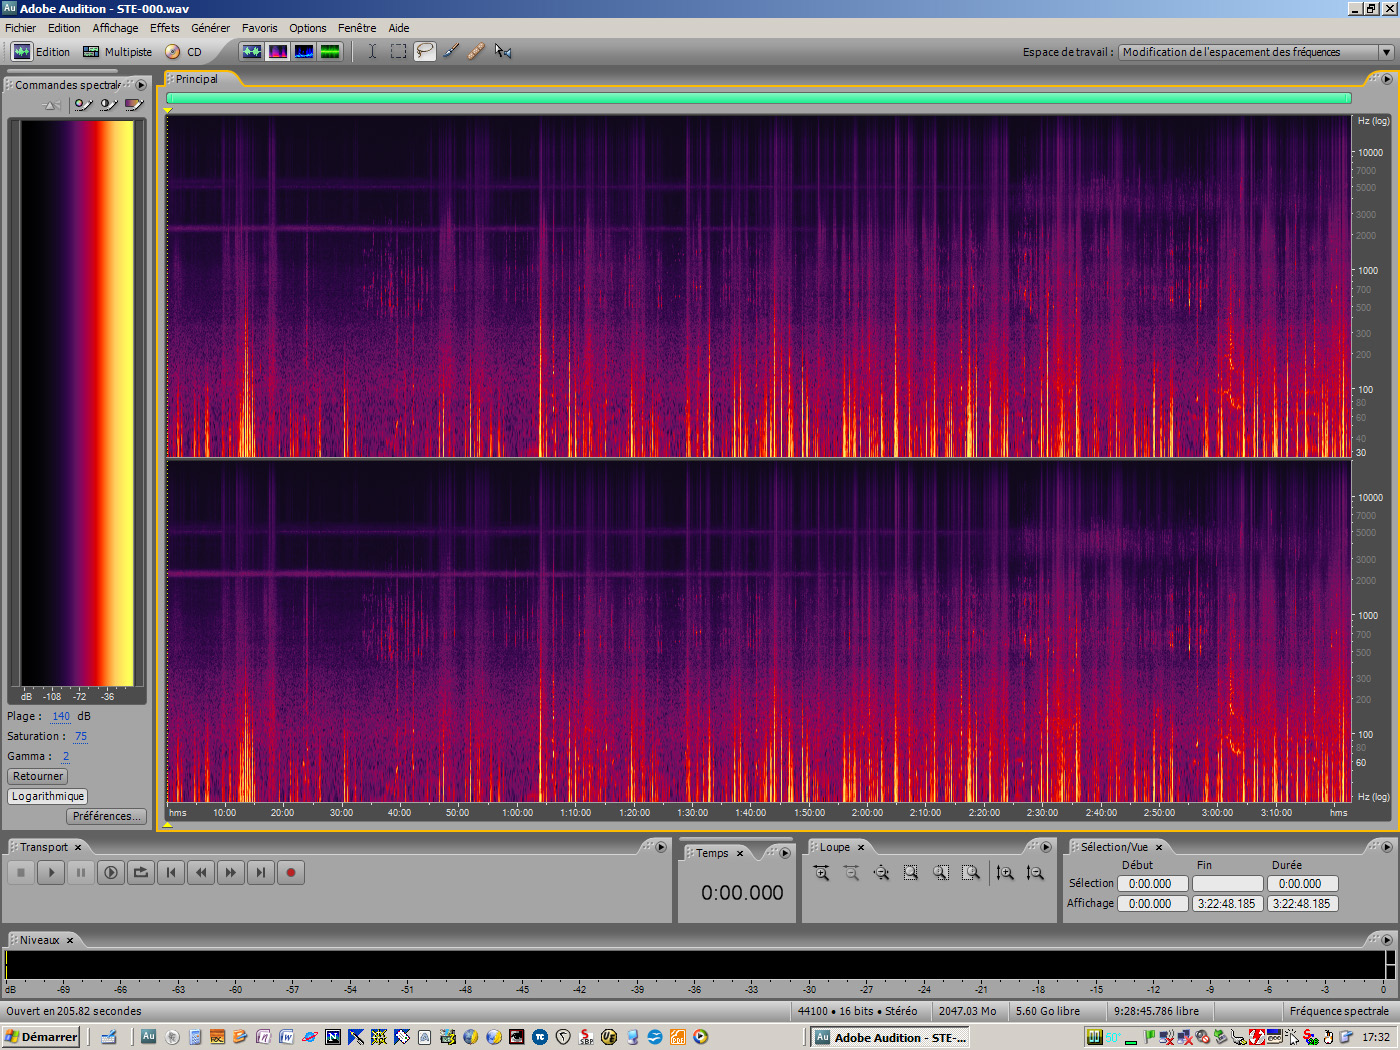
Task: Click the vertical Zoom Out magnifier in Loupe panel
Action: tap(1035, 872)
